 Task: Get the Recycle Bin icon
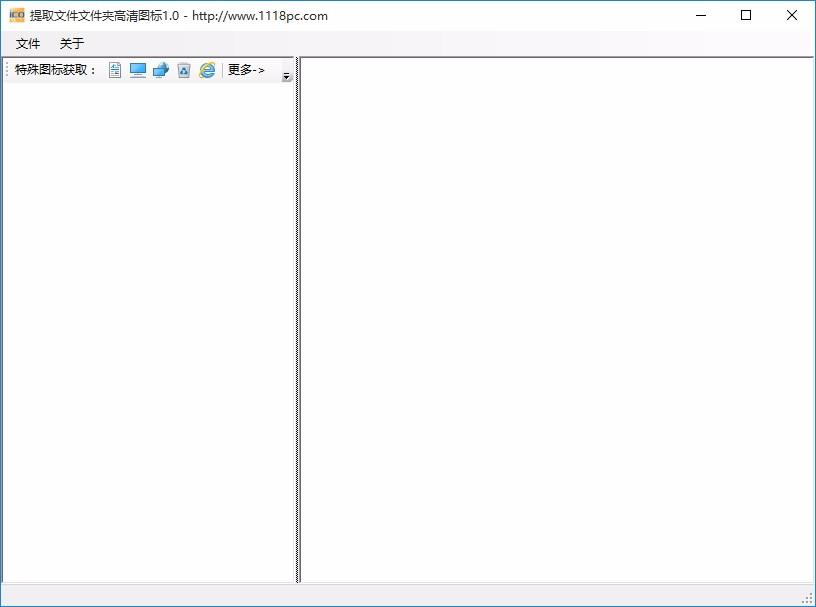pyautogui.click(x=184, y=70)
